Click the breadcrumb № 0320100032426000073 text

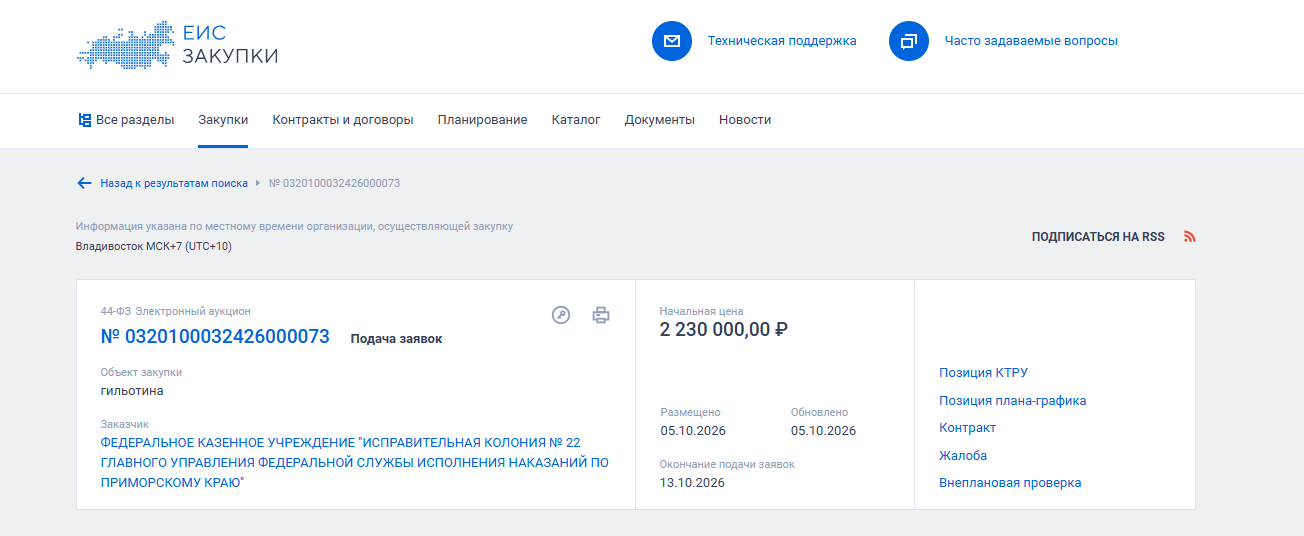[x=335, y=183]
